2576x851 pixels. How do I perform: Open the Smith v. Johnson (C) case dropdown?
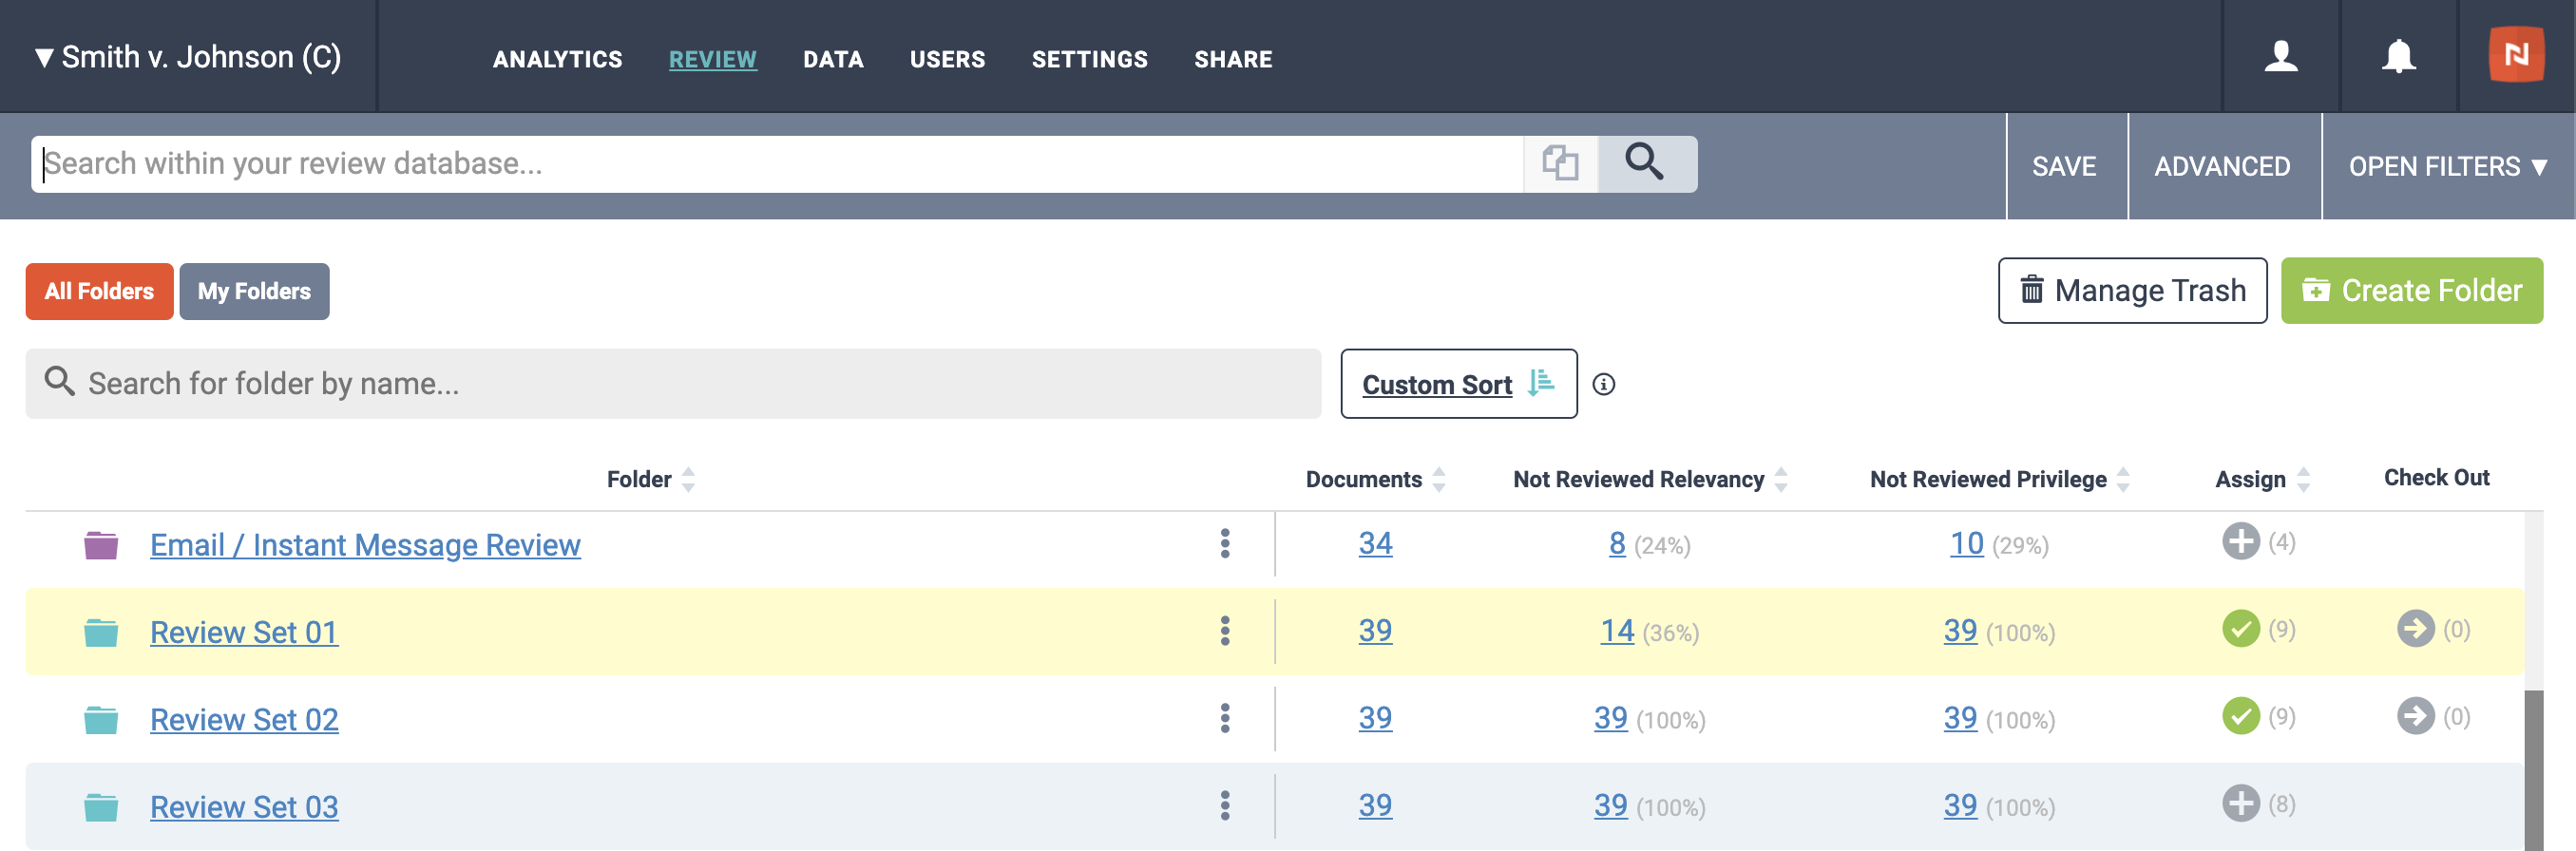point(188,57)
